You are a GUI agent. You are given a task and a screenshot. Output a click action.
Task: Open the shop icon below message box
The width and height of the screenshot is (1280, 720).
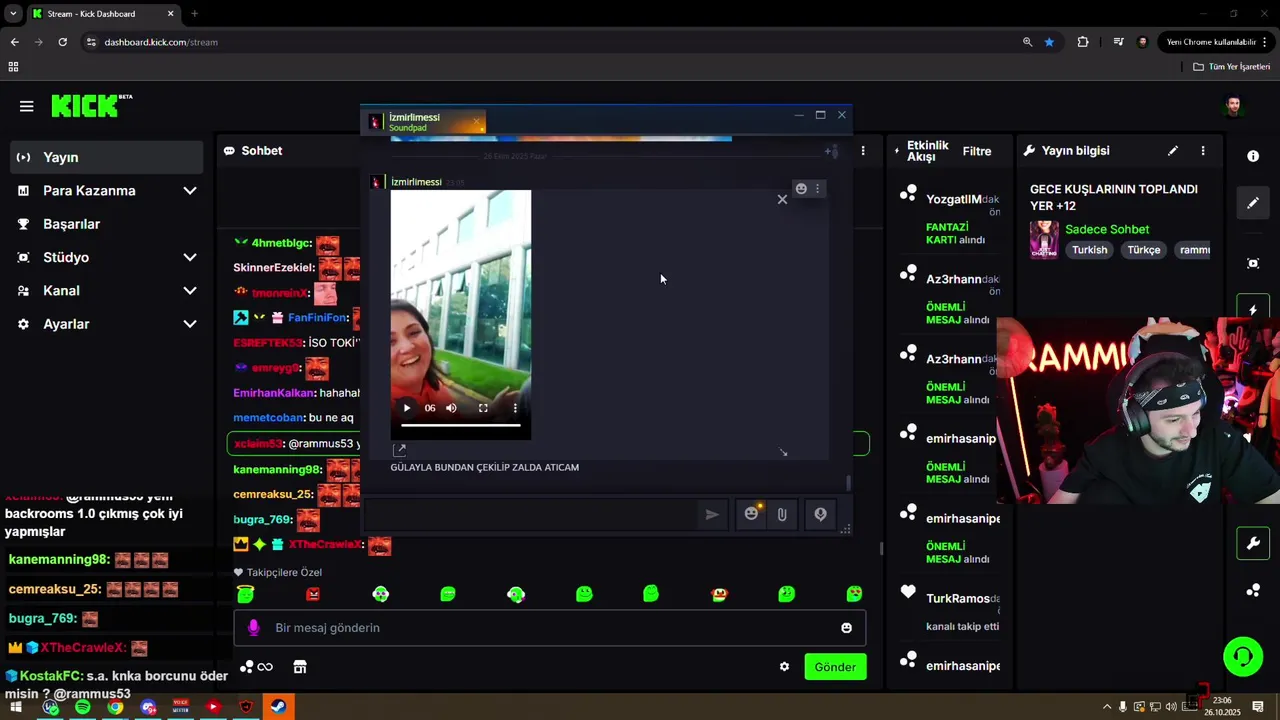[x=299, y=667]
